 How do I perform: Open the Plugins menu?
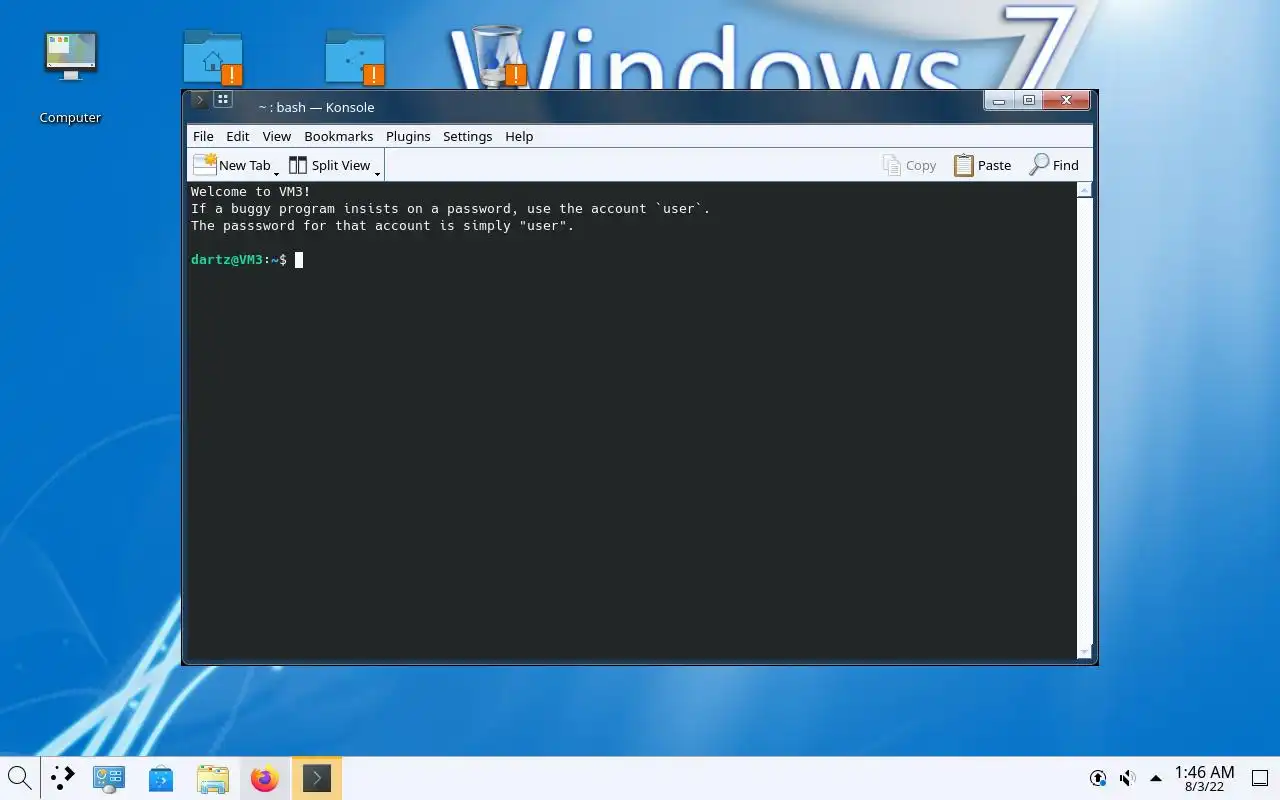click(408, 136)
